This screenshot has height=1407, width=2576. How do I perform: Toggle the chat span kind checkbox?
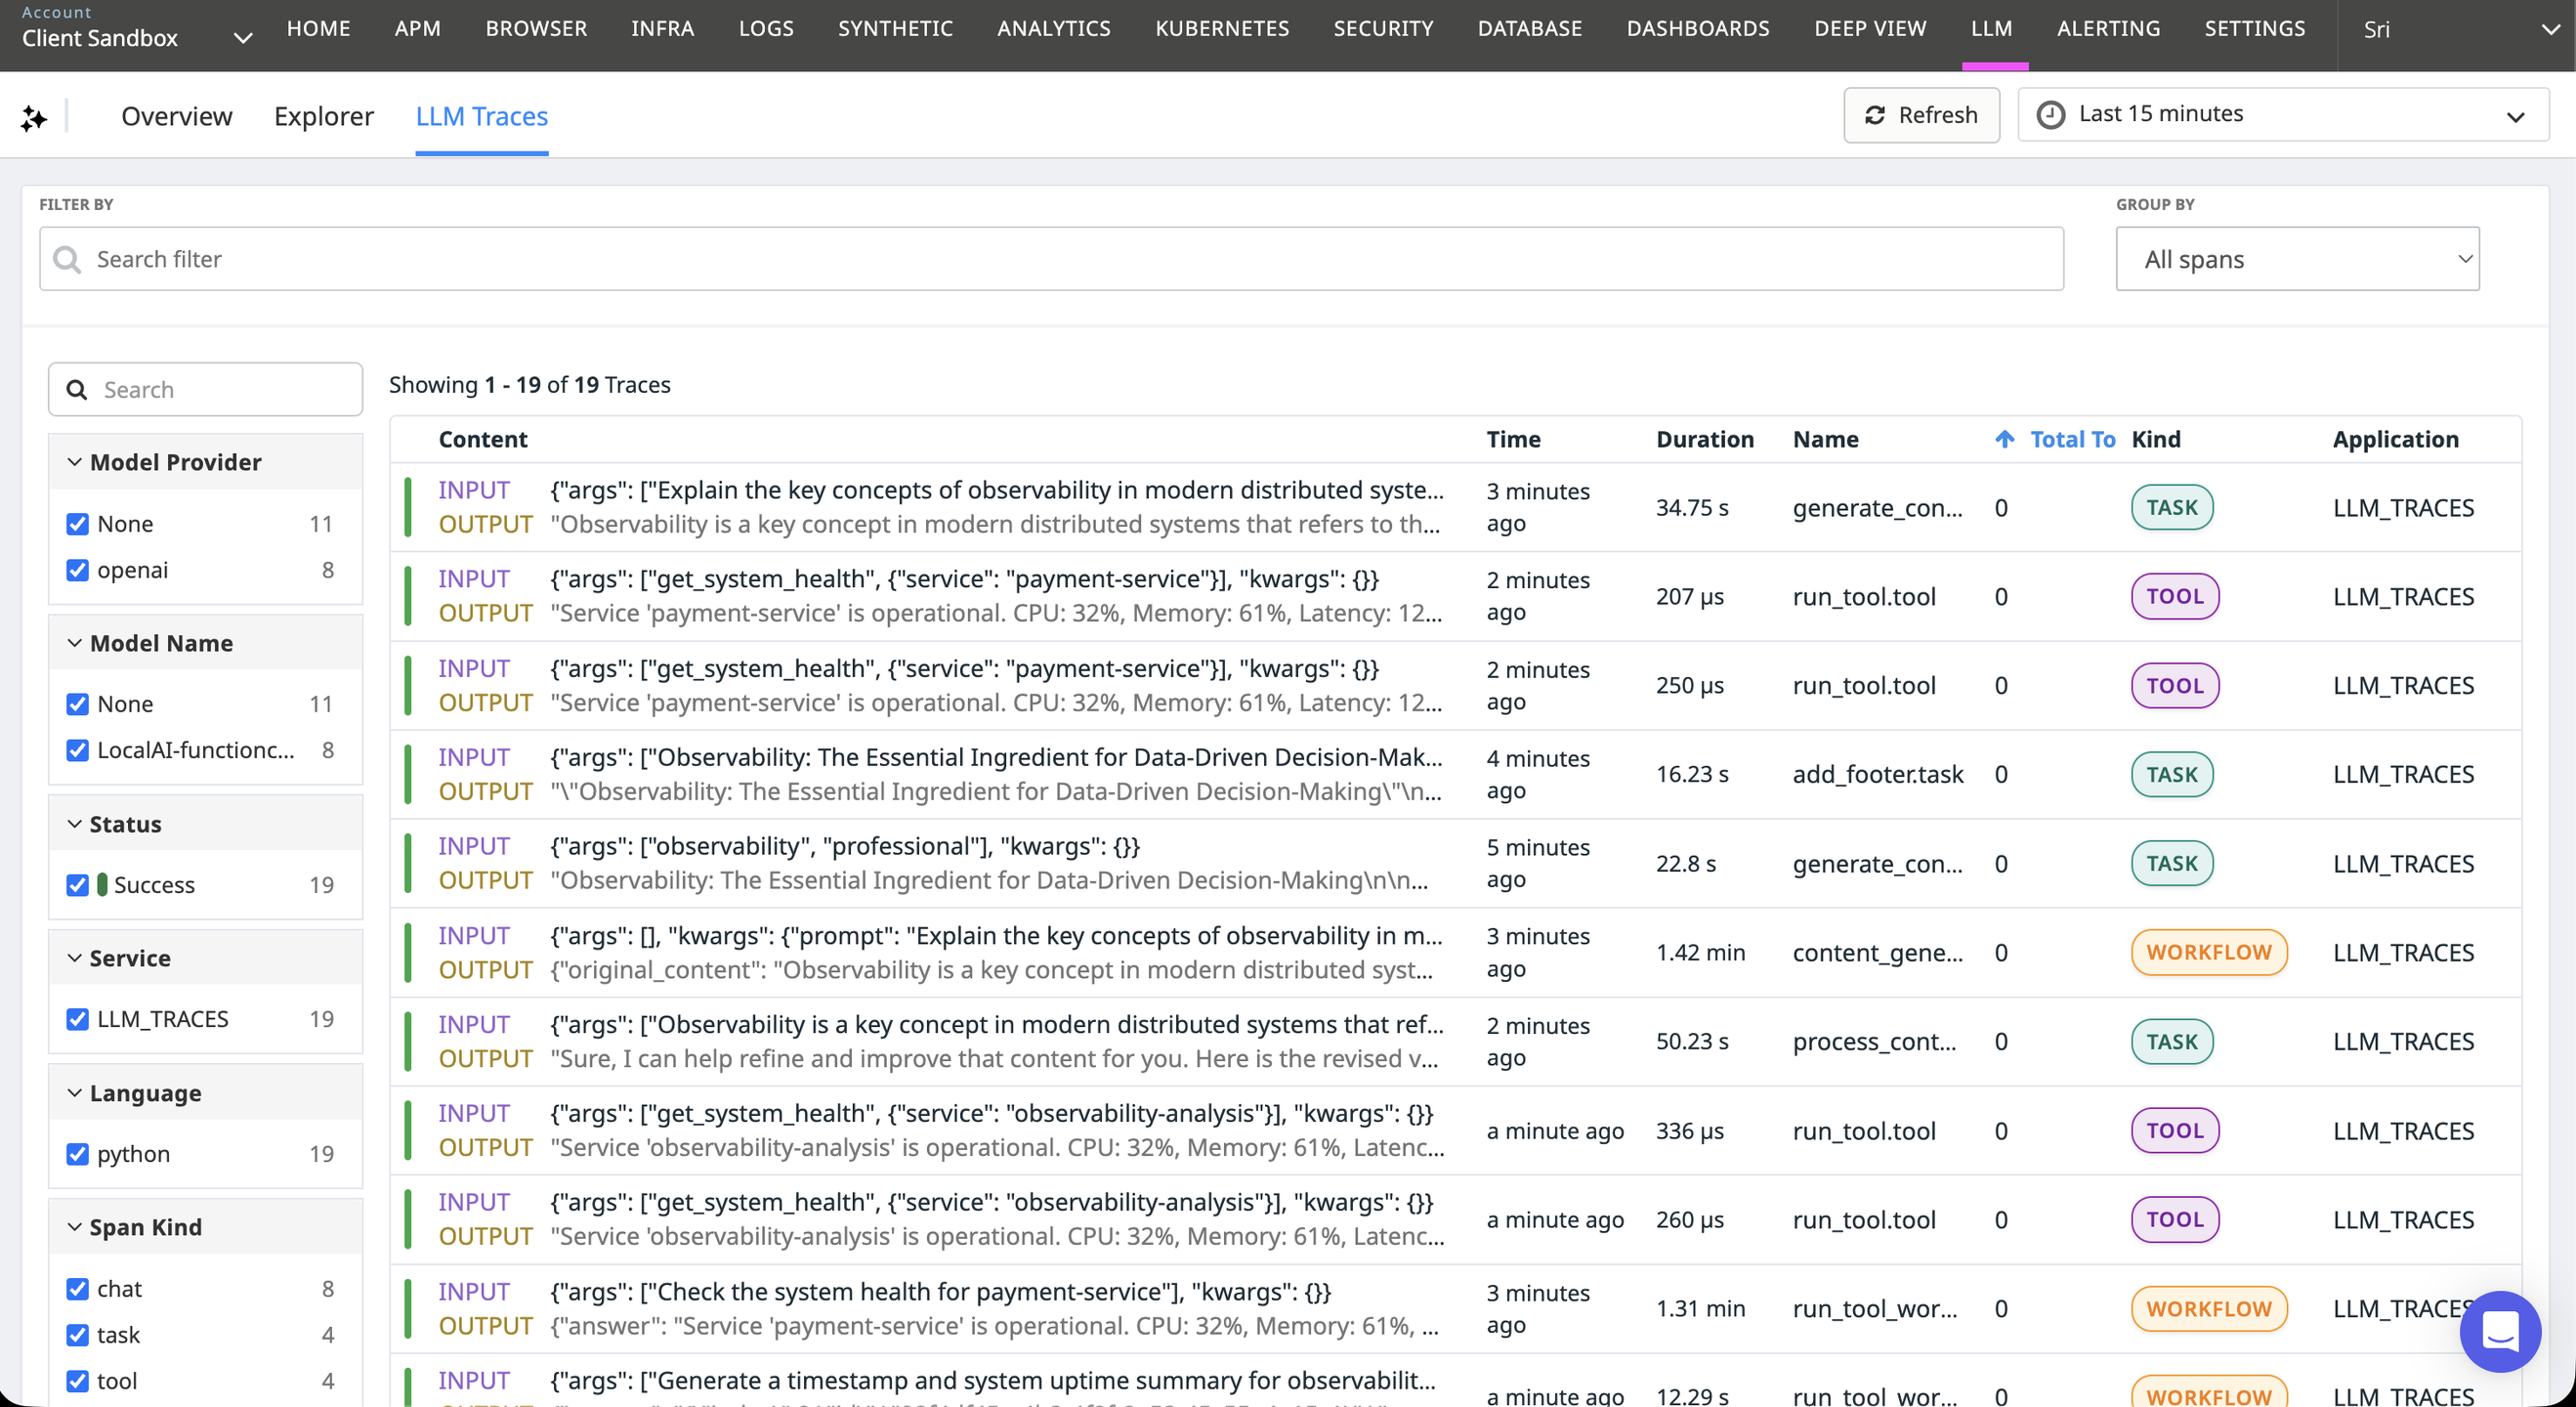tap(77, 1289)
